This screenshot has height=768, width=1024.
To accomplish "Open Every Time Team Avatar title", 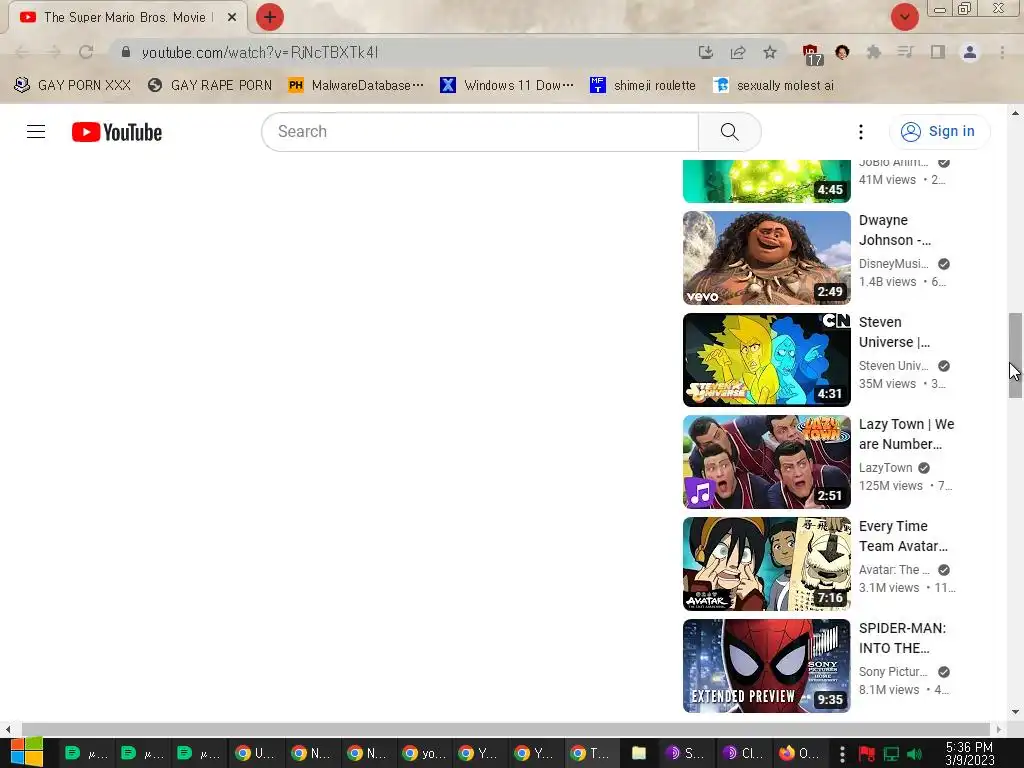I will click(x=903, y=536).
